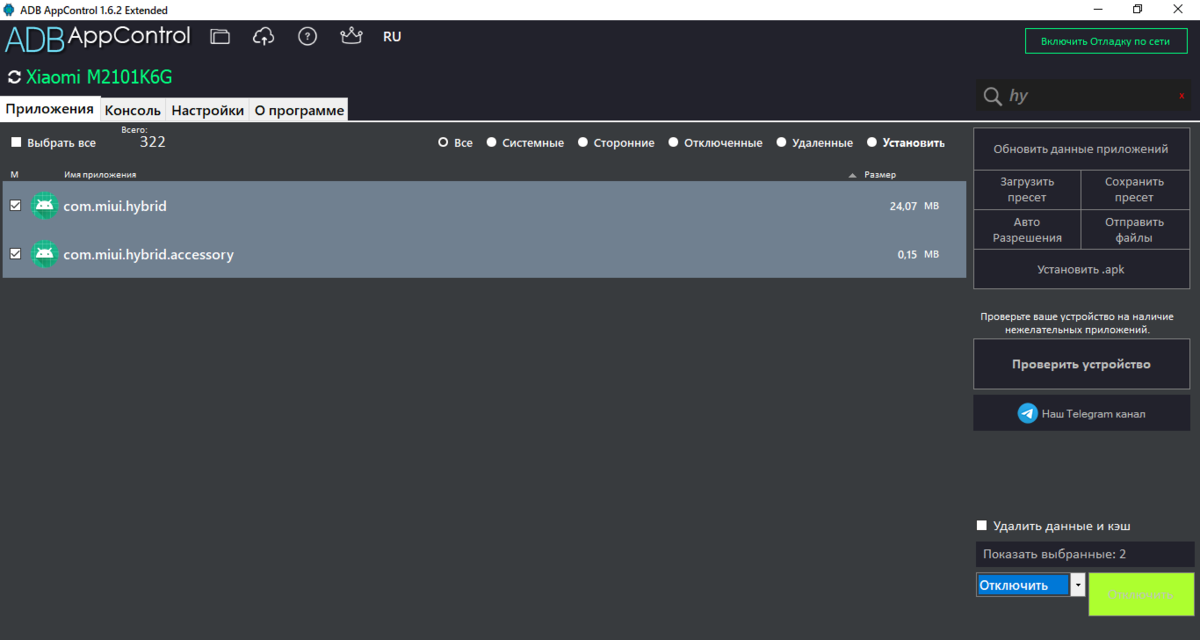Click the com.miui.hybrid Android icon

pos(44,206)
